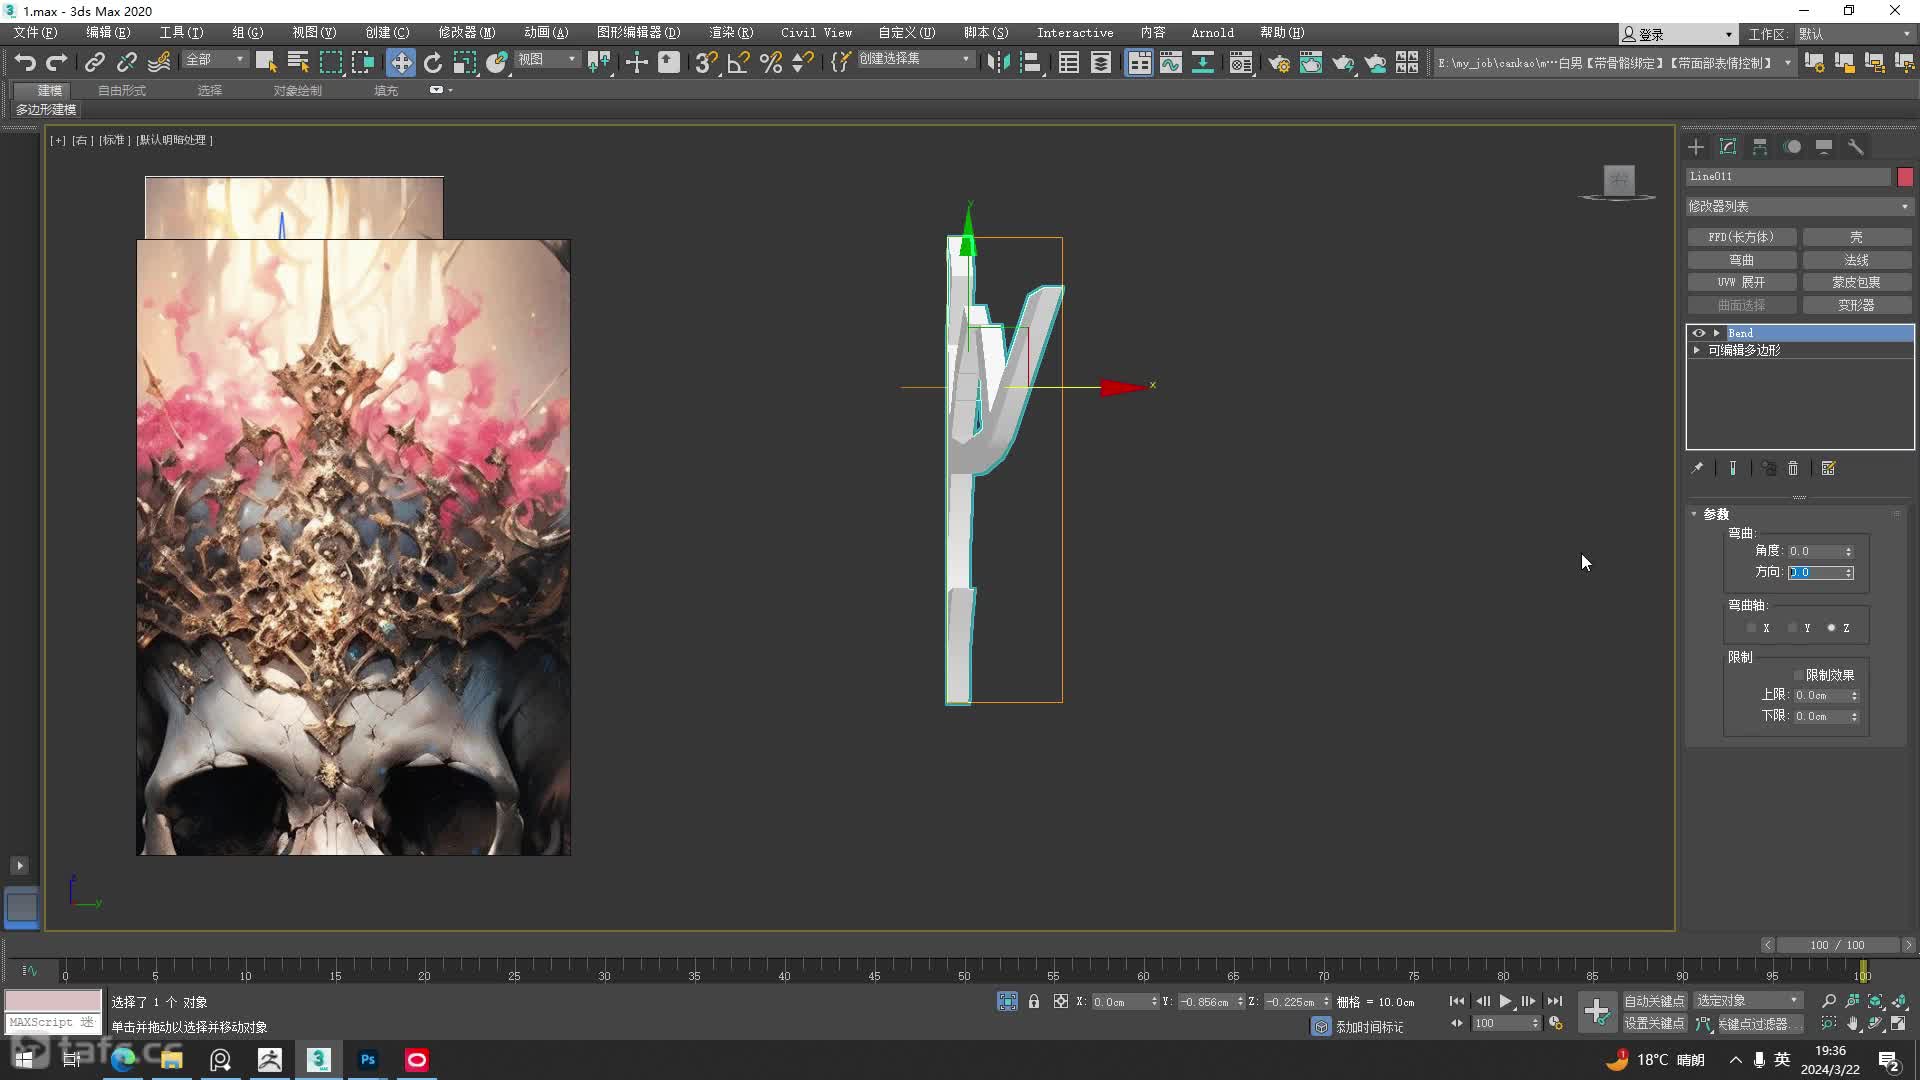This screenshot has width=1920, height=1080.
Task: Open the Select by Name list icon
Action: click(x=298, y=62)
